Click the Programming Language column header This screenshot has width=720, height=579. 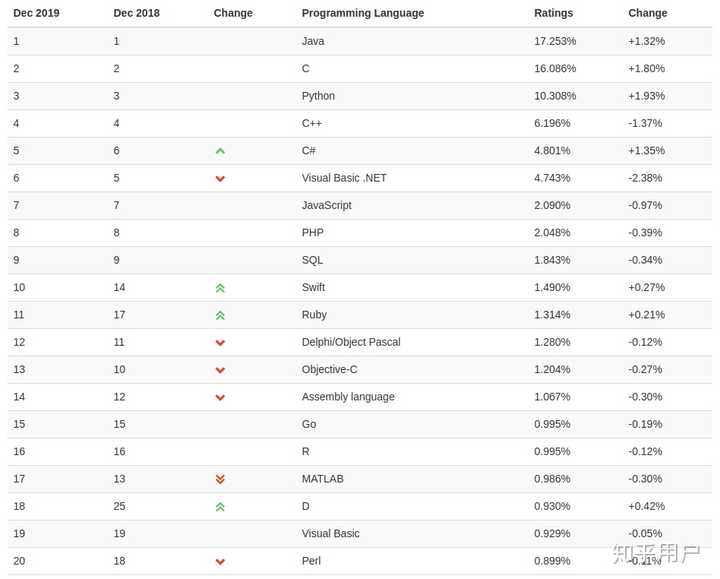point(362,13)
